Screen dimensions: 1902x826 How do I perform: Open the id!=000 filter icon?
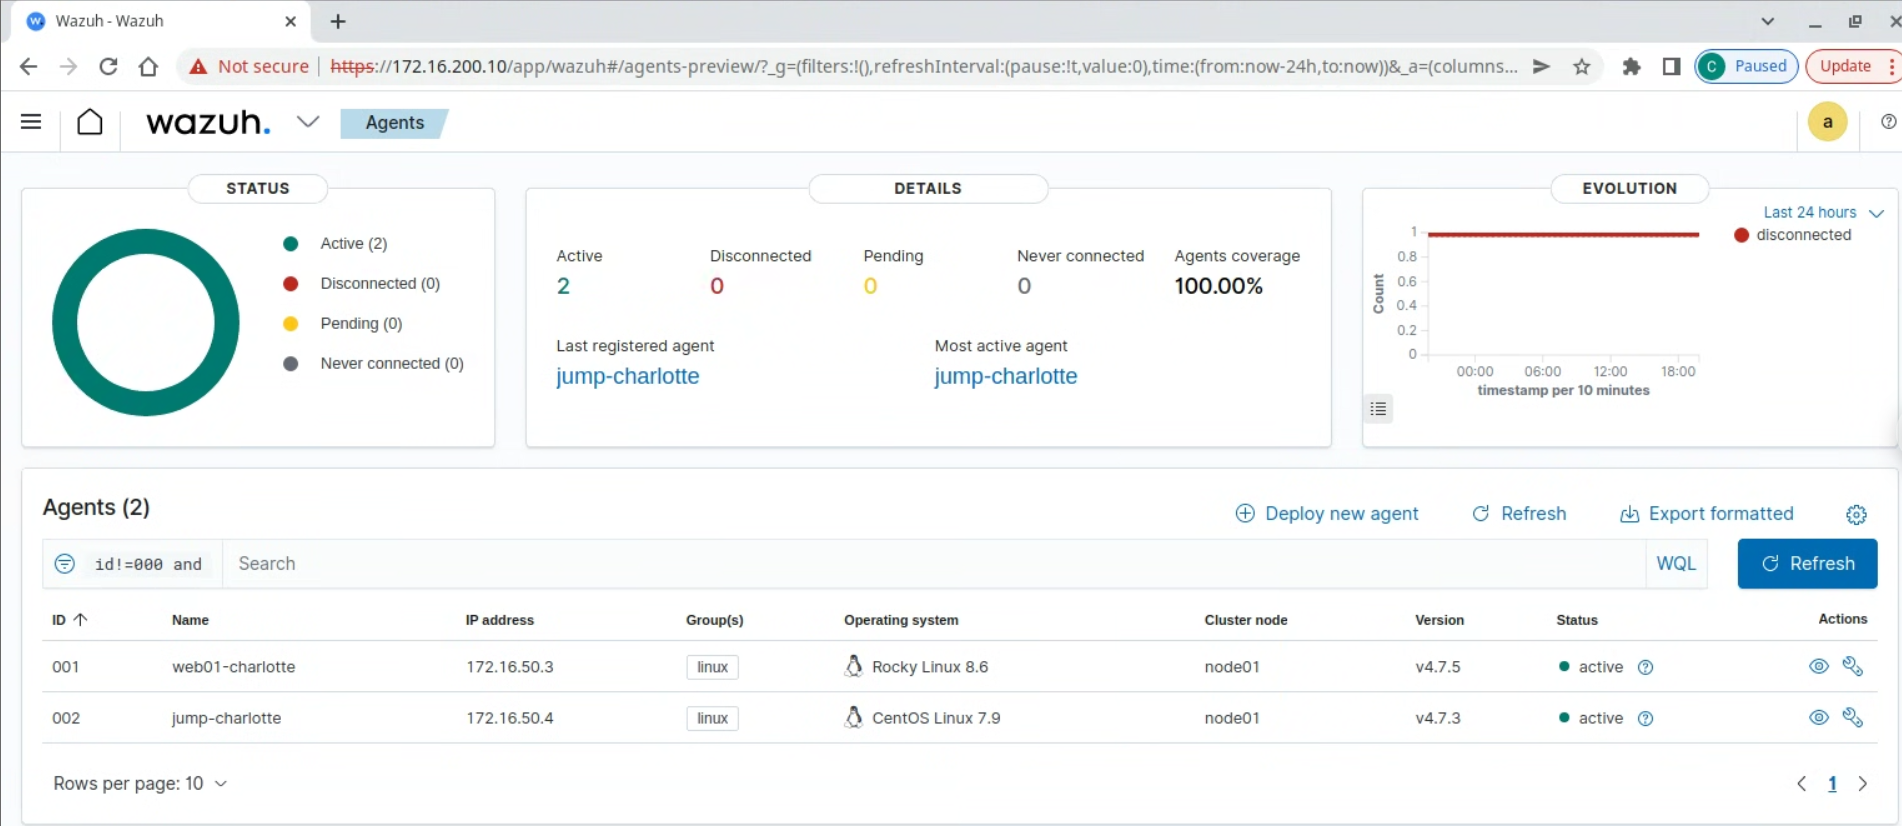(x=65, y=564)
